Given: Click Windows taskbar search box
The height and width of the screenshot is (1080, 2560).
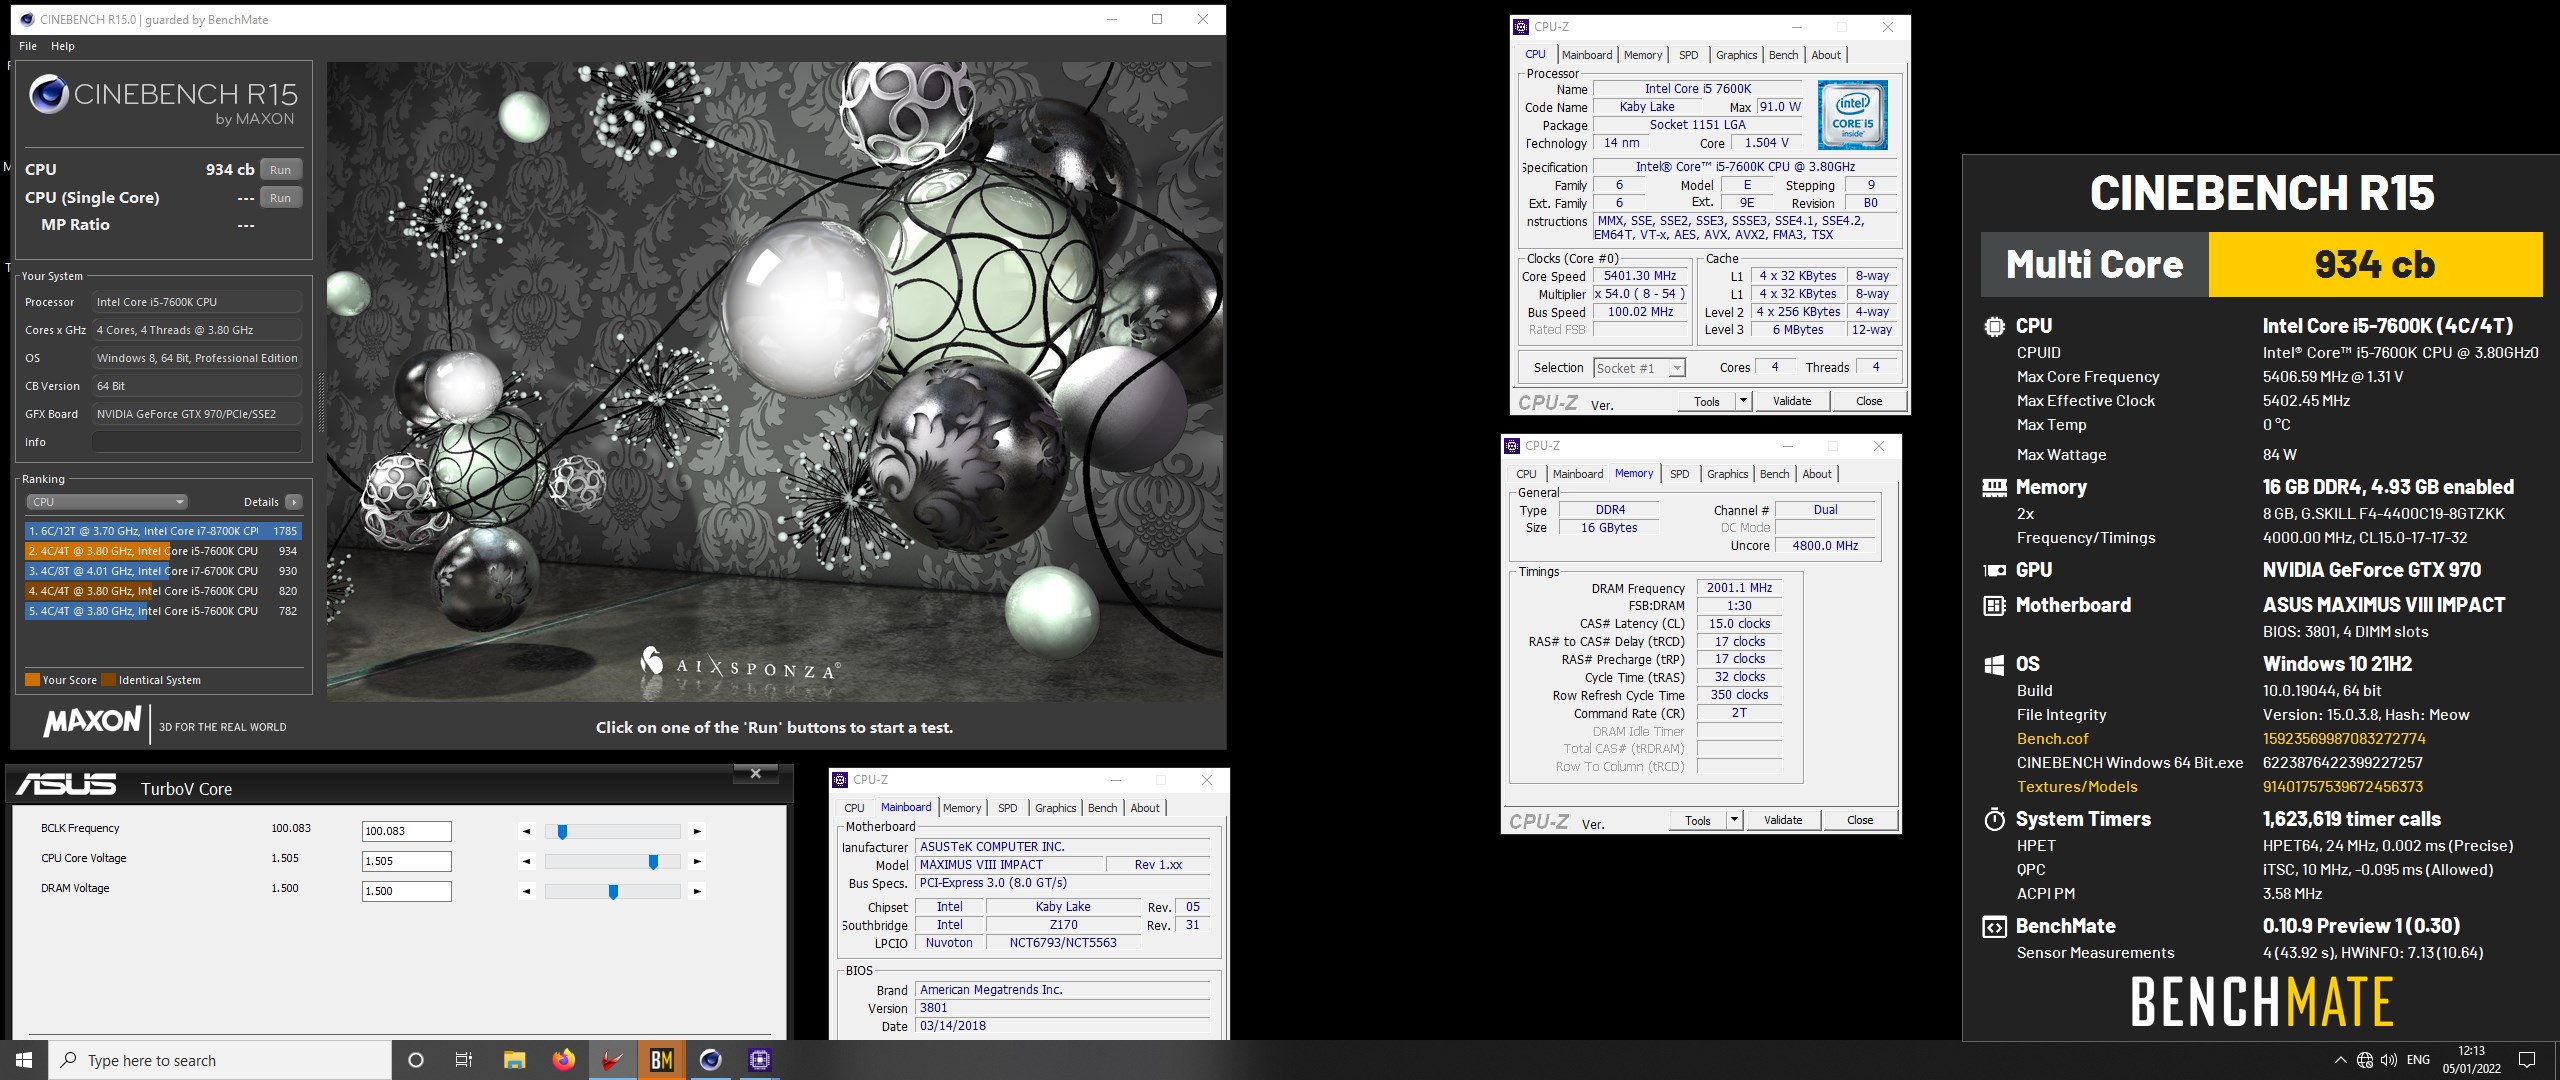Looking at the screenshot, I should point(220,1060).
